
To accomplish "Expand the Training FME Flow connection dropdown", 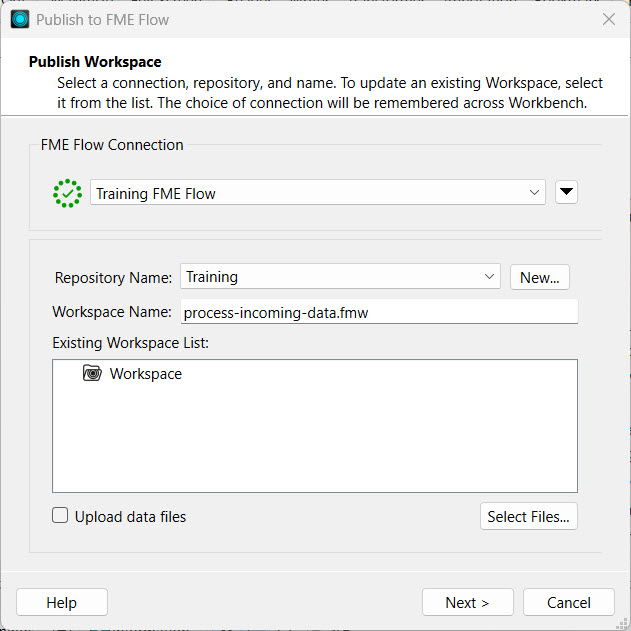I will pyautogui.click(x=535, y=193).
